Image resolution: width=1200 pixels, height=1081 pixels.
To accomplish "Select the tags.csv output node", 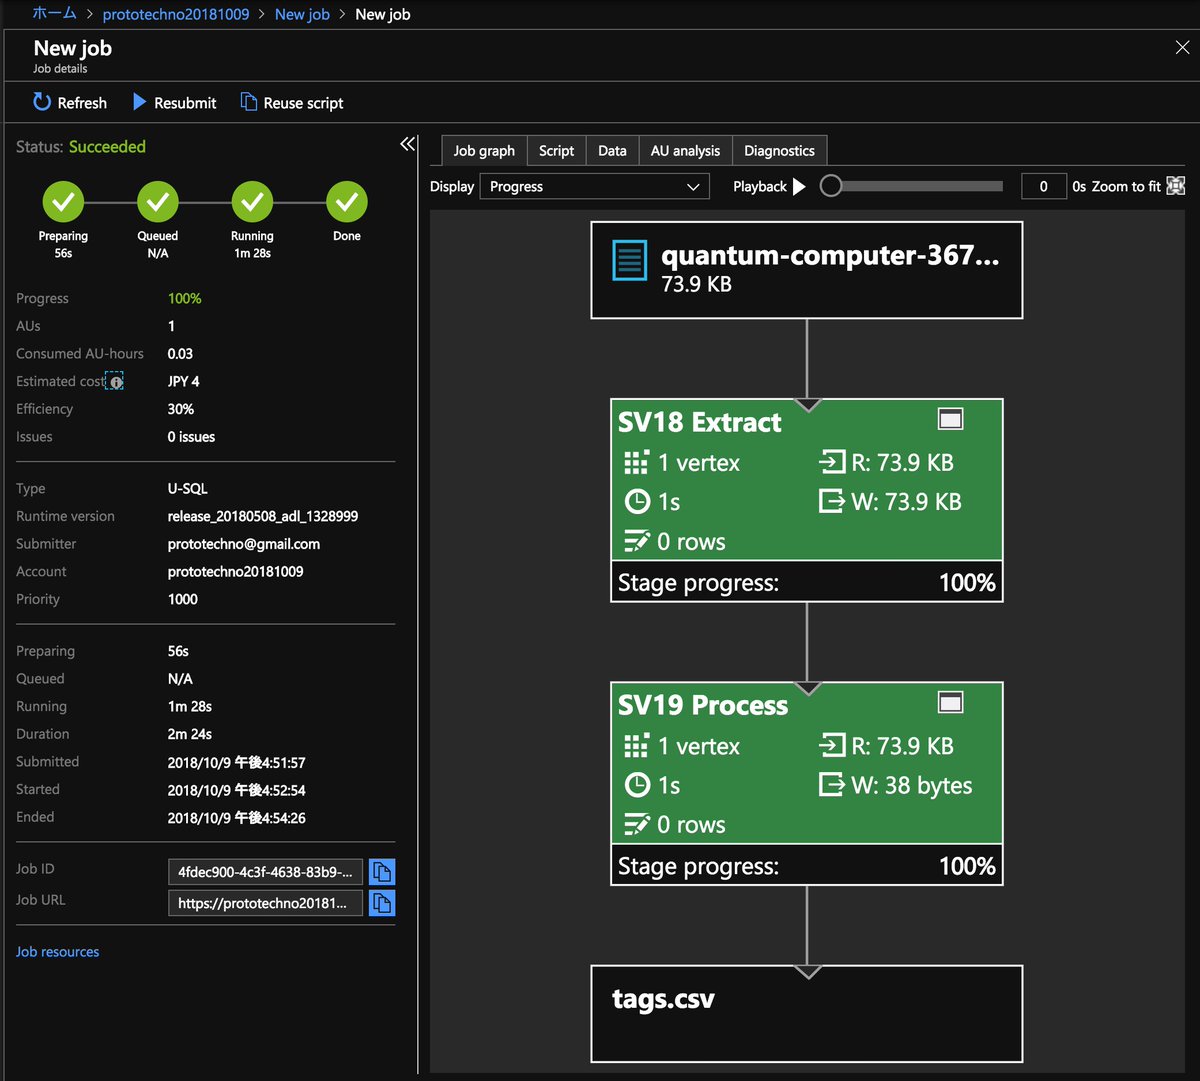I will (807, 1014).
